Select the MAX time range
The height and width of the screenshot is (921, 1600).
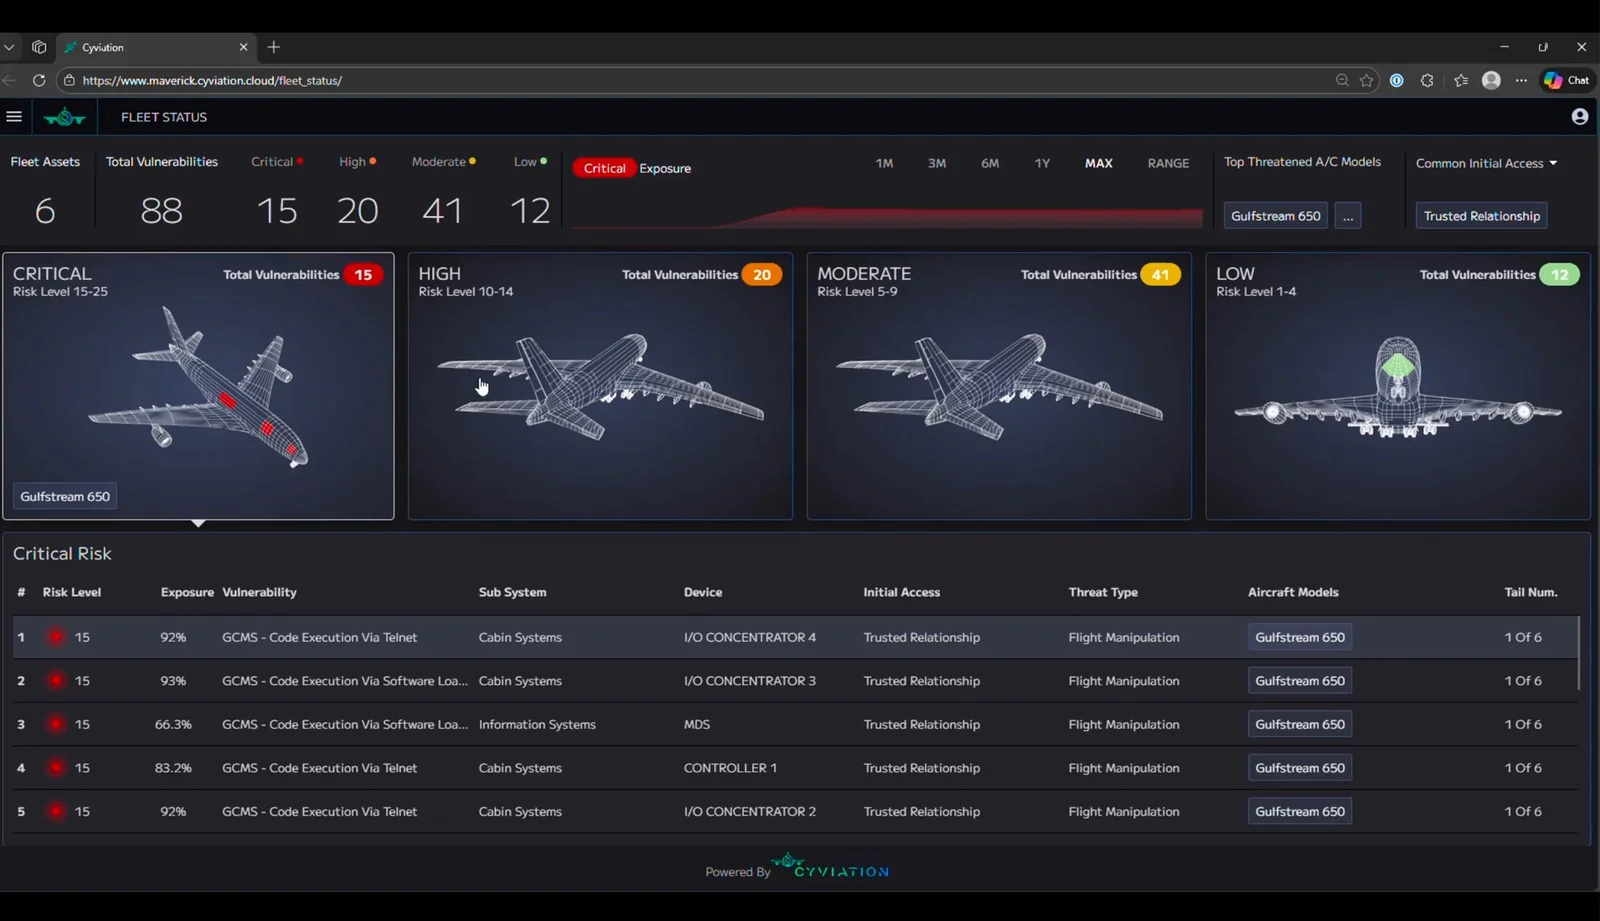pos(1099,163)
